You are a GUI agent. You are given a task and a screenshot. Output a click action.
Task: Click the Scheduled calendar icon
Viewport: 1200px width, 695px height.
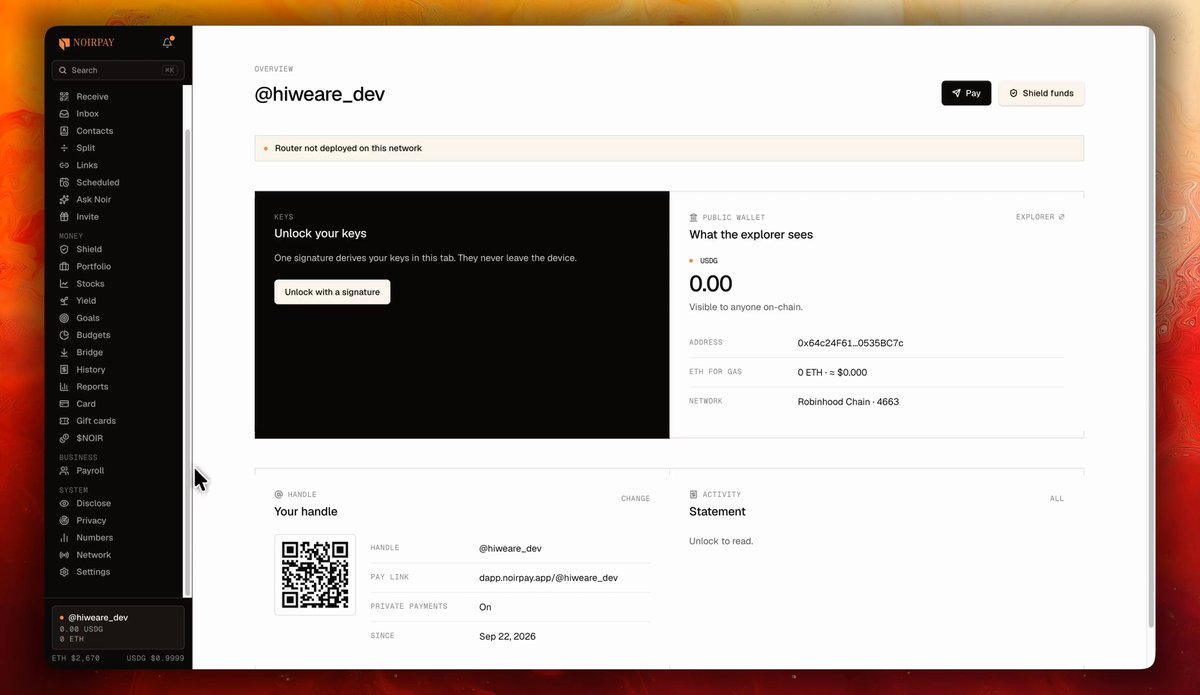64,182
